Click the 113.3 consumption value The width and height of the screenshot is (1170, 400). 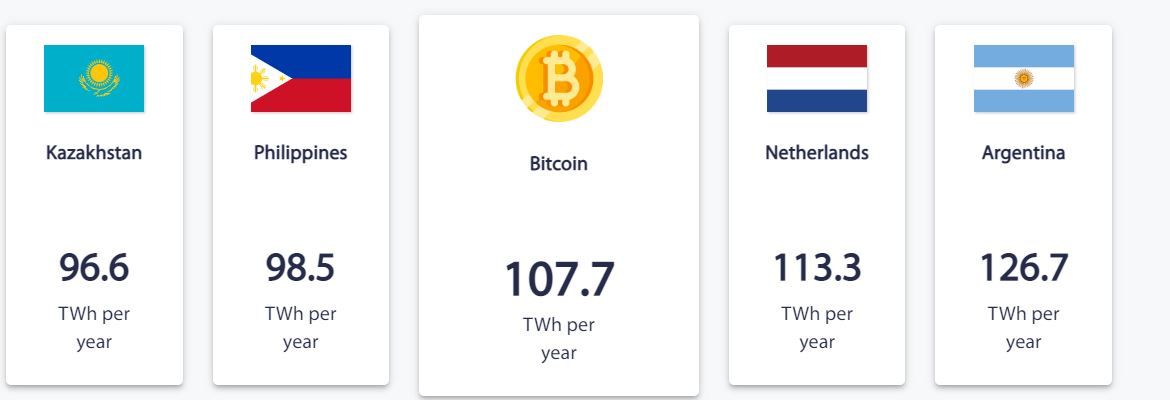click(x=816, y=268)
